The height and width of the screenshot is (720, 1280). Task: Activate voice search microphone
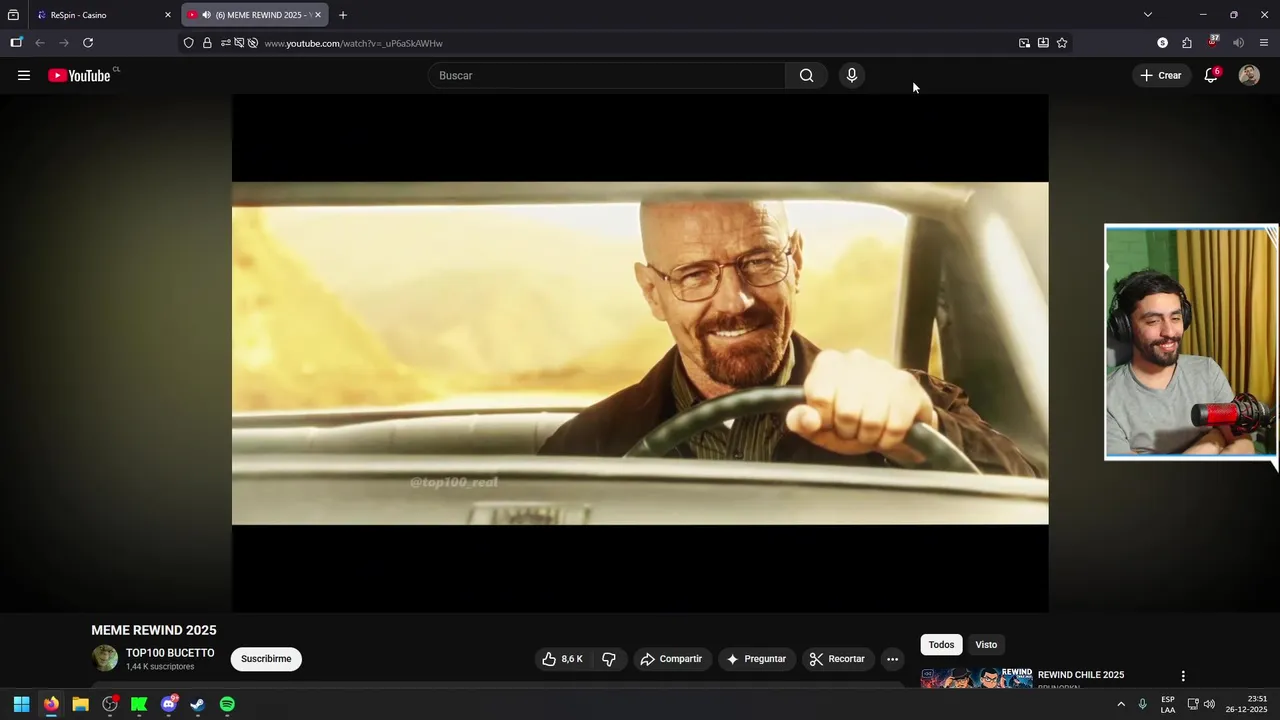click(x=851, y=75)
